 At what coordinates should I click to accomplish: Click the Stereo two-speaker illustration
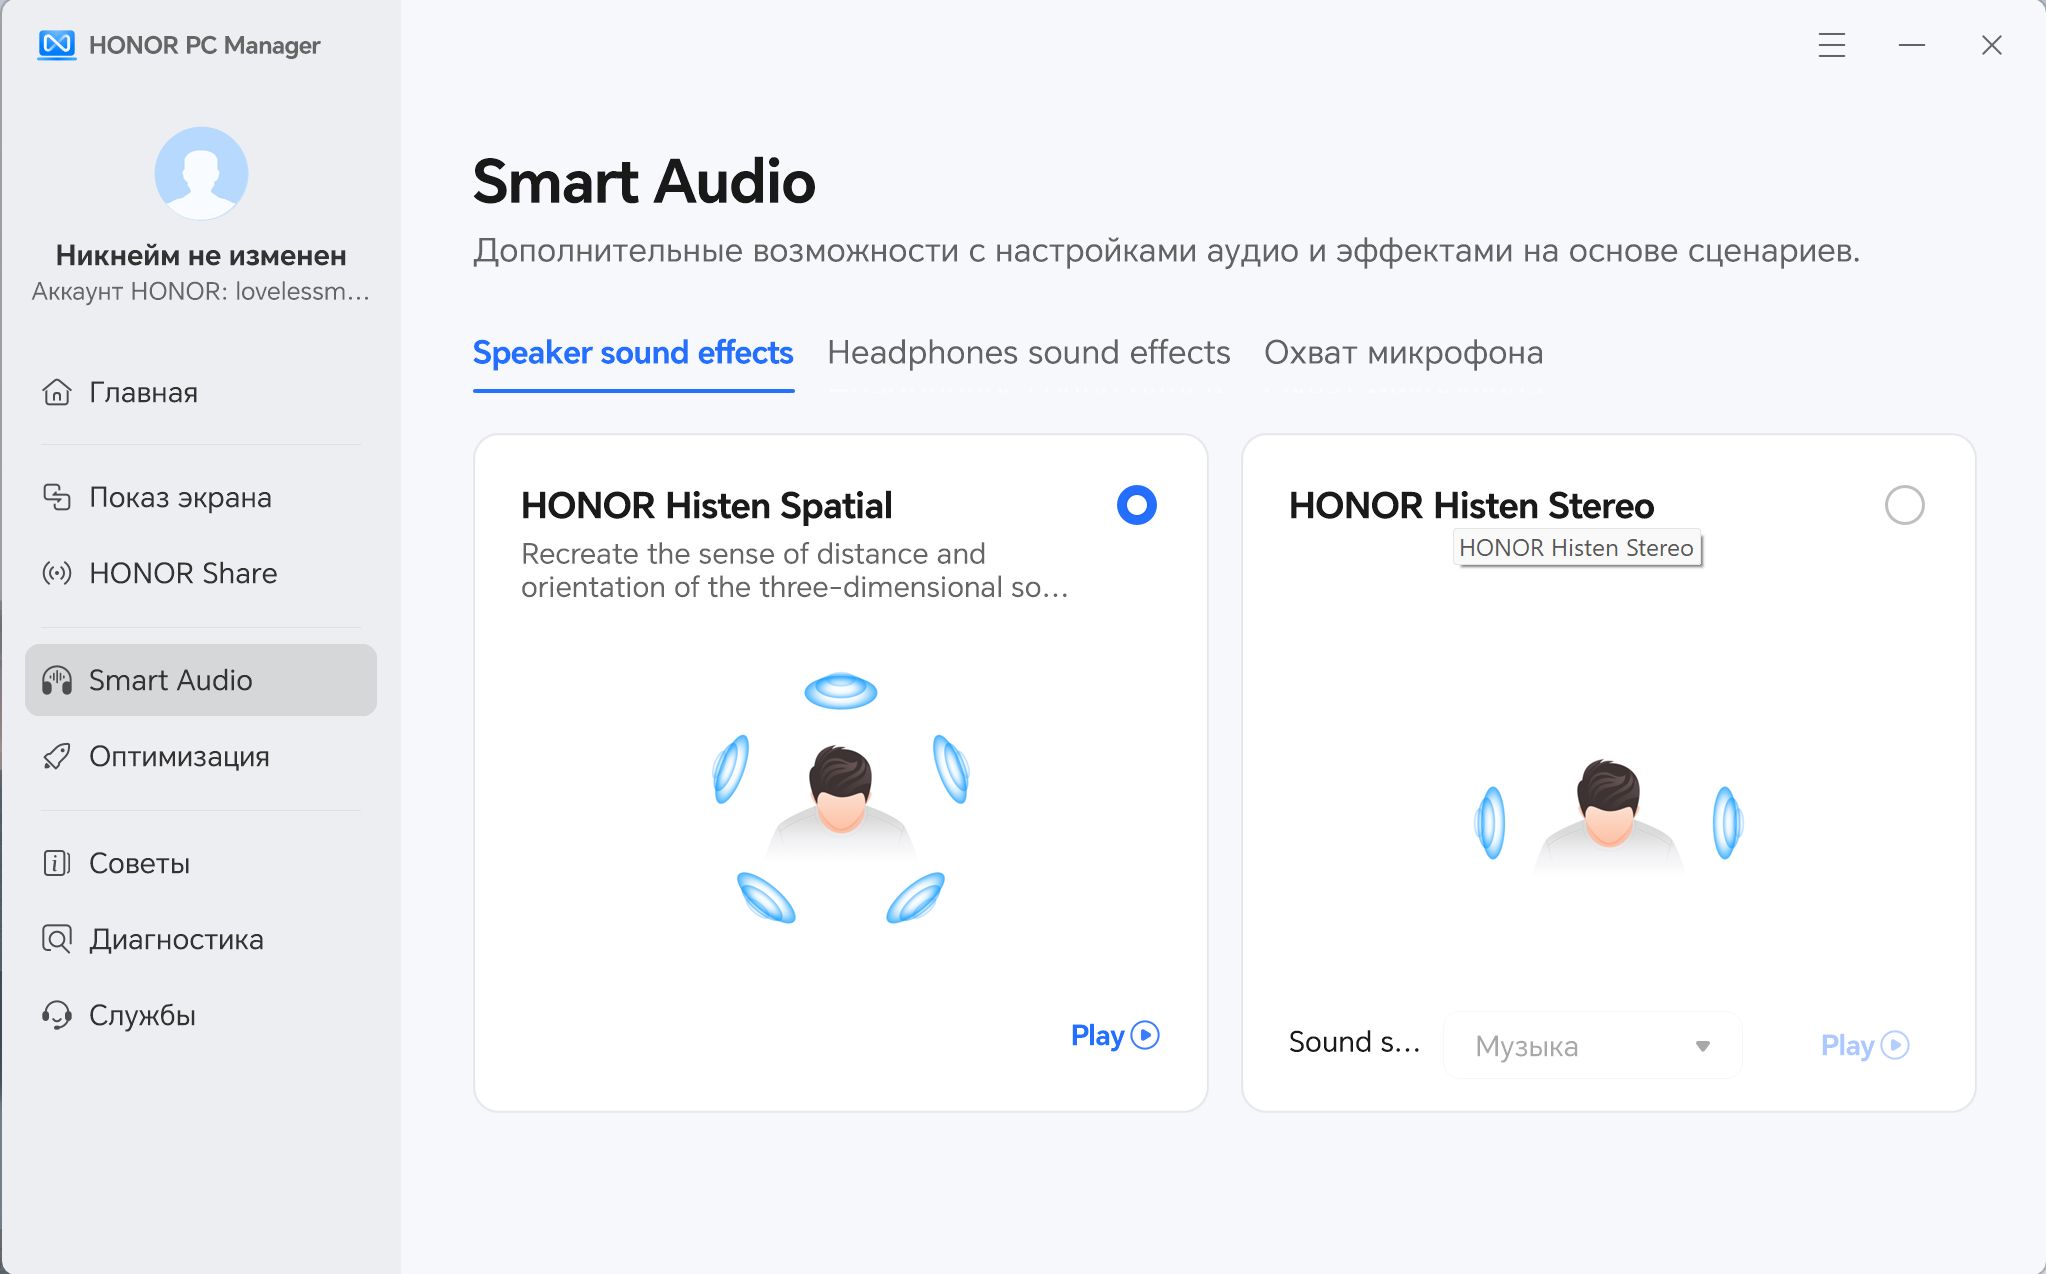click(1609, 818)
